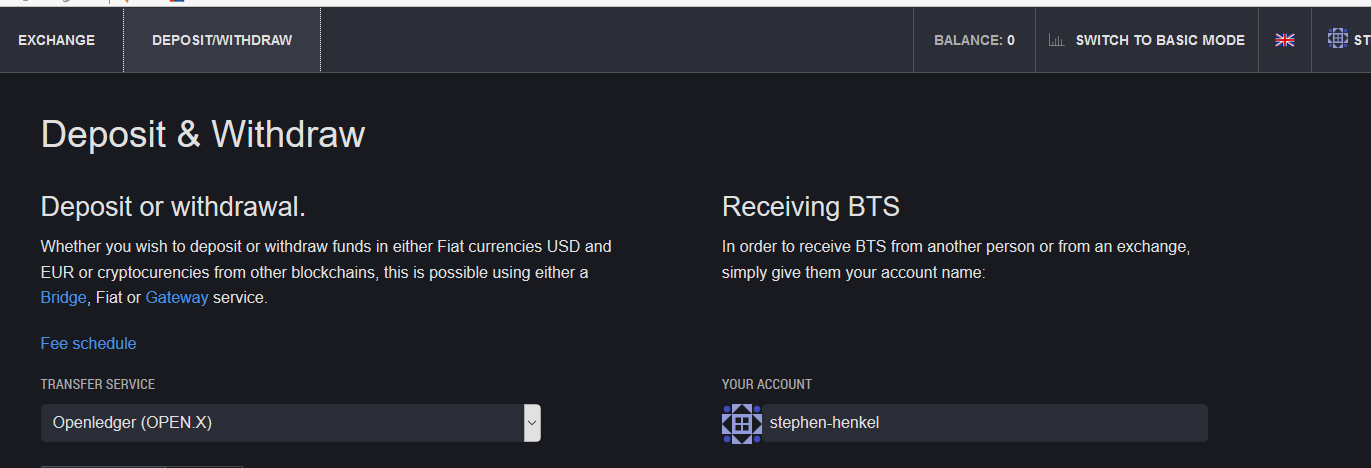Click the Deposit or withdrawal subheading

point(173,207)
